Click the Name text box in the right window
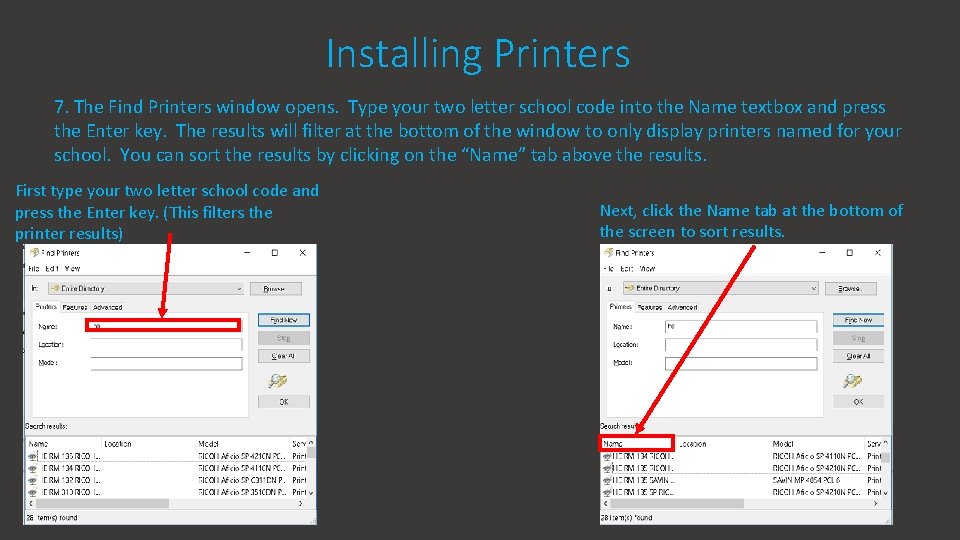 pos(741,326)
